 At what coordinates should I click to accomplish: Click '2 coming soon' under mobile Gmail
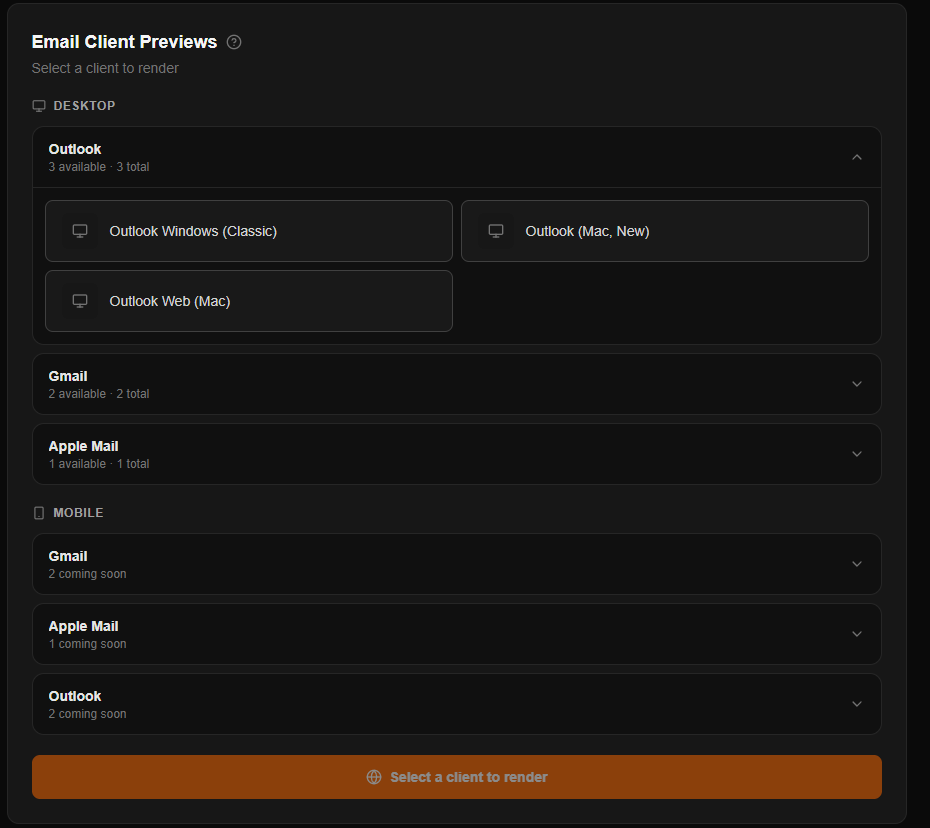click(x=87, y=574)
